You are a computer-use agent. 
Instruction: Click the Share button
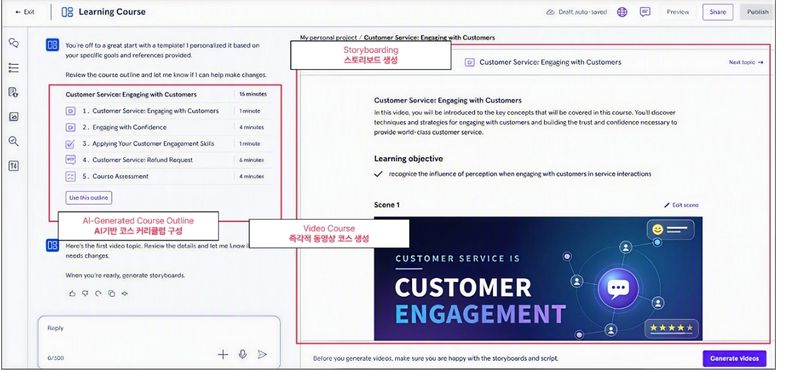[x=717, y=12]
